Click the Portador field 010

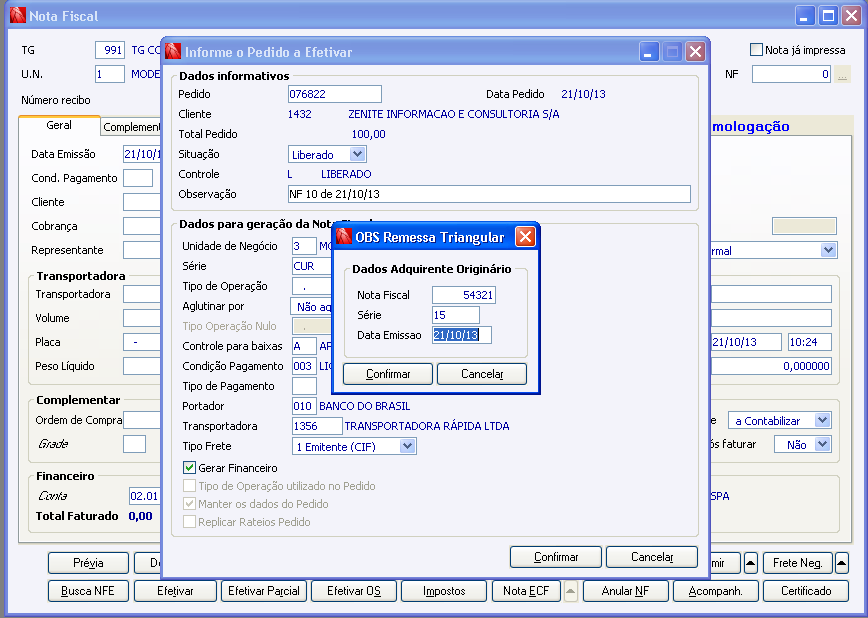click(304, 406)
